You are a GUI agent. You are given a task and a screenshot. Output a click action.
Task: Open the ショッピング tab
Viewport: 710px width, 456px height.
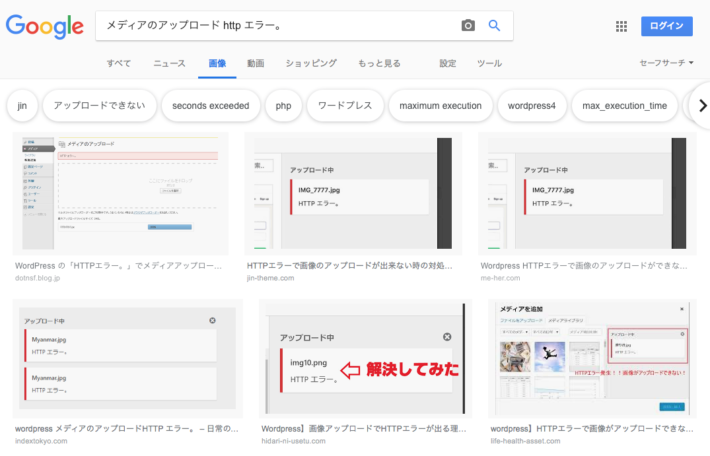[311, 63]
